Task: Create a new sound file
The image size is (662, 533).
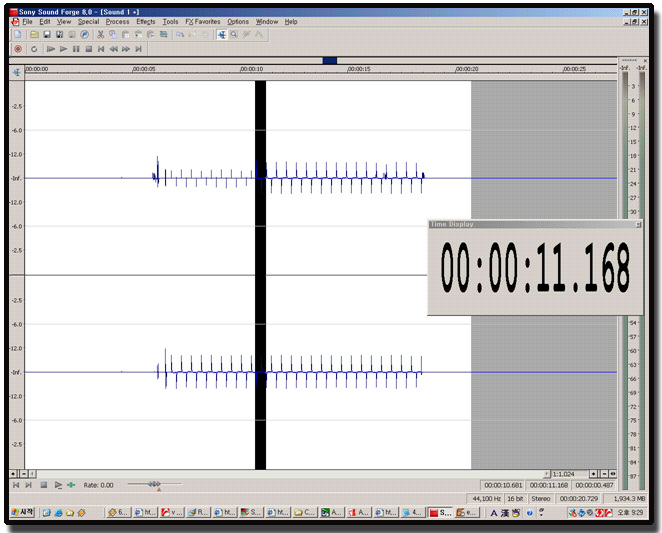Action: click(18, 35)
